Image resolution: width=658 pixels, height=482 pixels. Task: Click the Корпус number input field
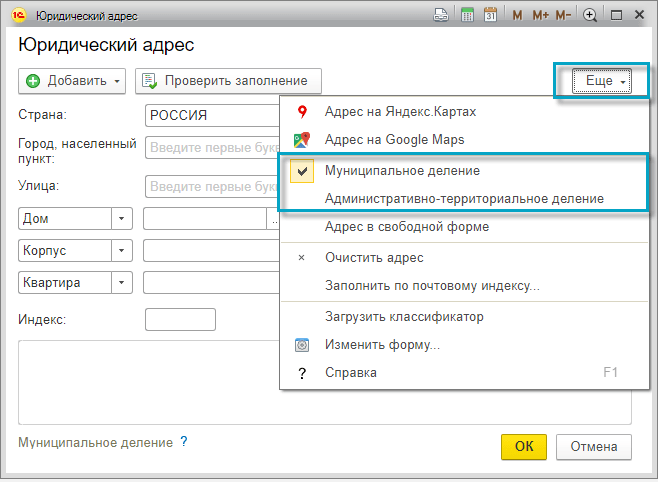[x=212, y=251]
